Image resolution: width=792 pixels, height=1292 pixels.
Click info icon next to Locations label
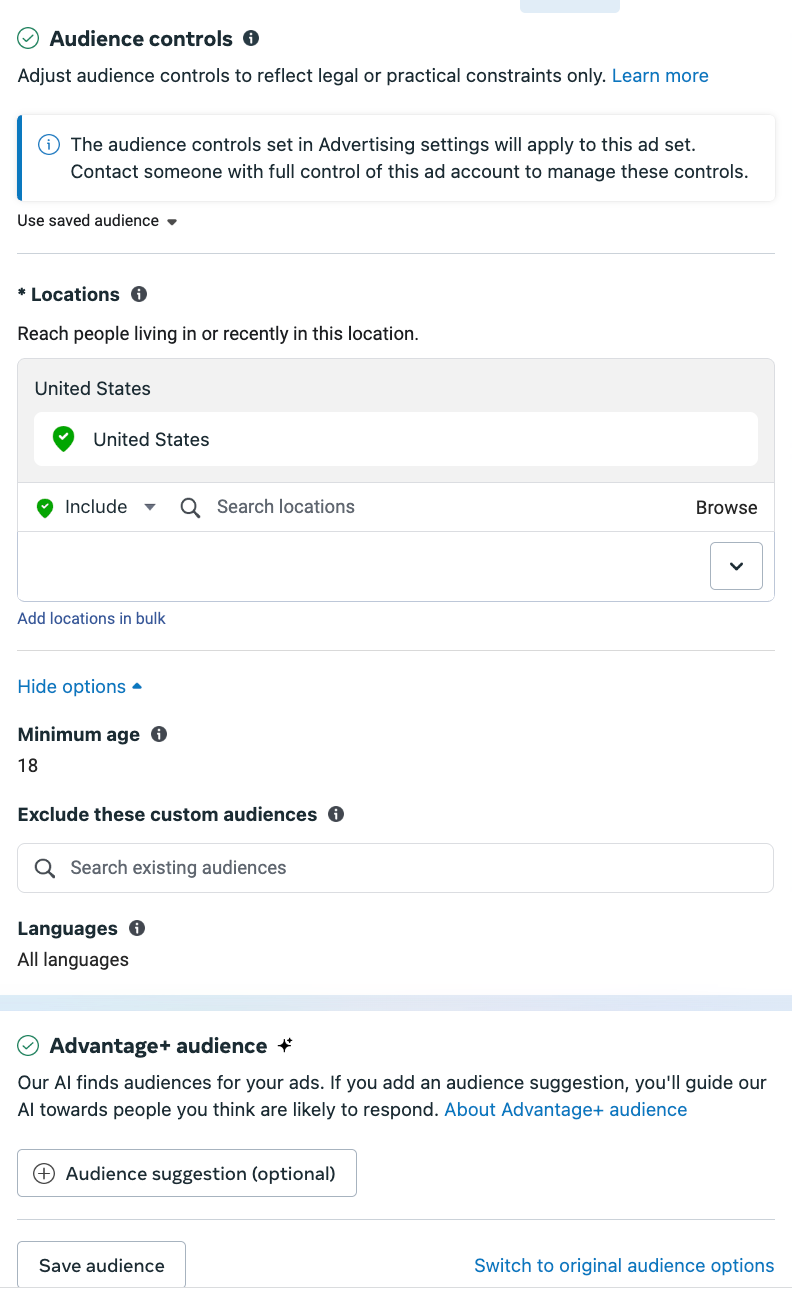click(139, 294)
